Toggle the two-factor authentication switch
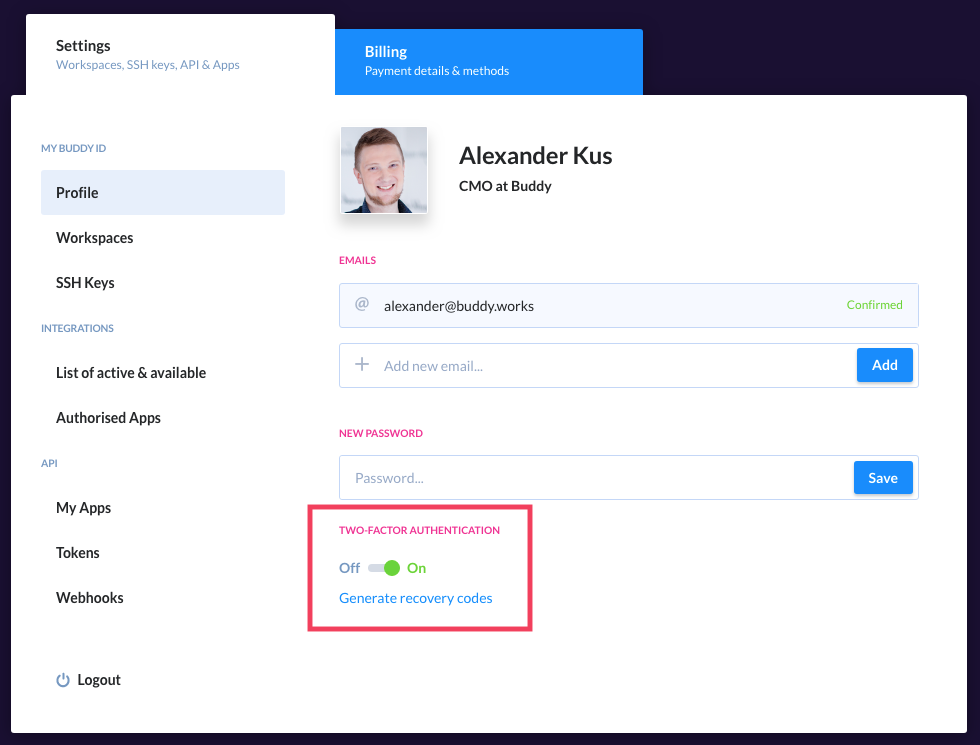 tap(384, 568)
